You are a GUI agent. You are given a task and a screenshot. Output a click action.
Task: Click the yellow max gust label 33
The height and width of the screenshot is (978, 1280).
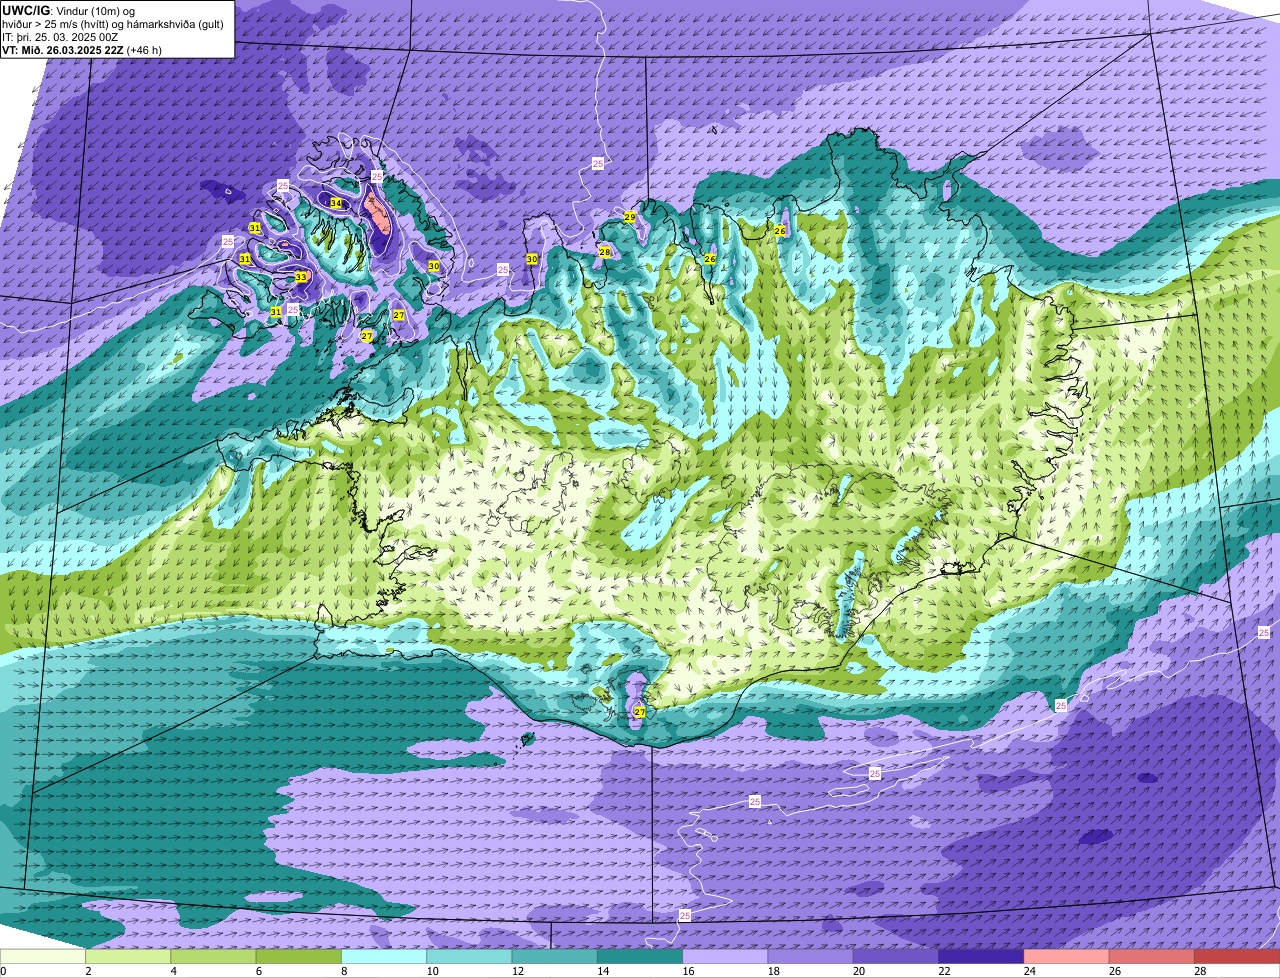[301, 277]
